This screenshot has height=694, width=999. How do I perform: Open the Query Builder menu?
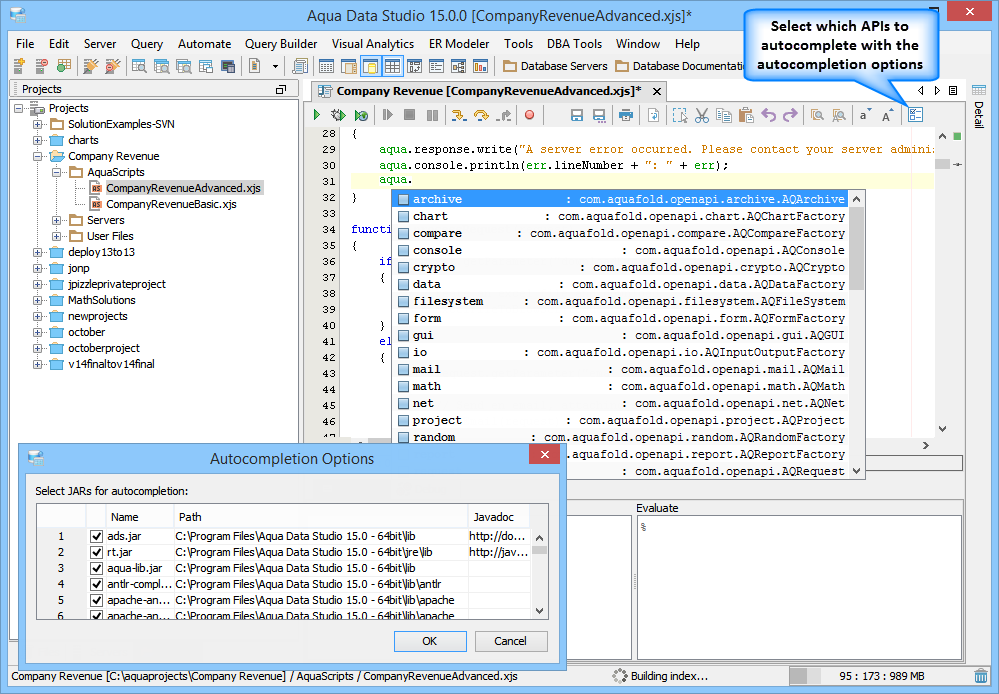tap(281, 44)
